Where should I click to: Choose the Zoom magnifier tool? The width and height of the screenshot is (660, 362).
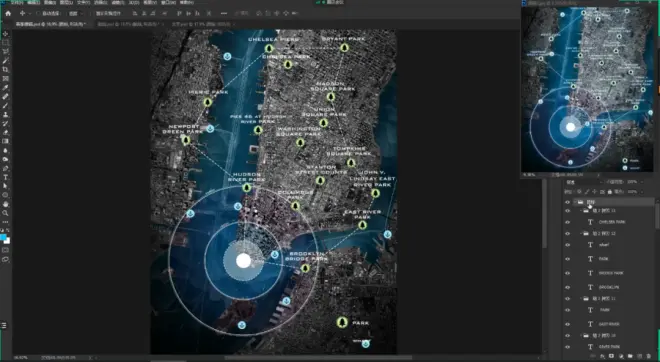5,213
